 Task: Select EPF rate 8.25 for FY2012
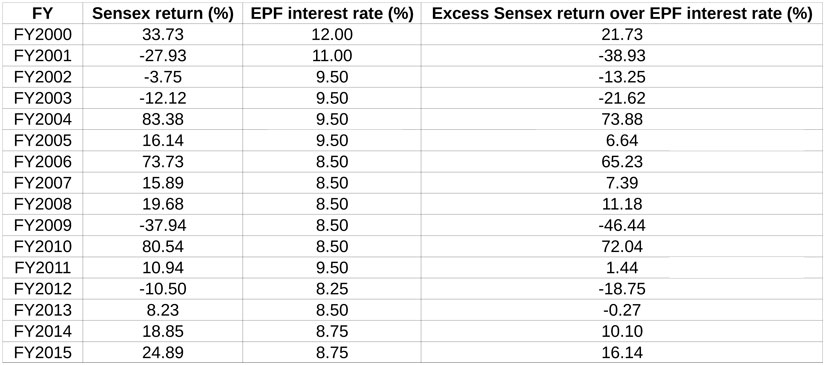point(331,289)
